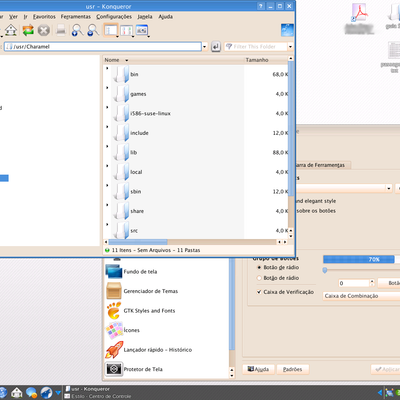Click the include folder icon
The width and height of the screenshot is (400, 400).
121,133
